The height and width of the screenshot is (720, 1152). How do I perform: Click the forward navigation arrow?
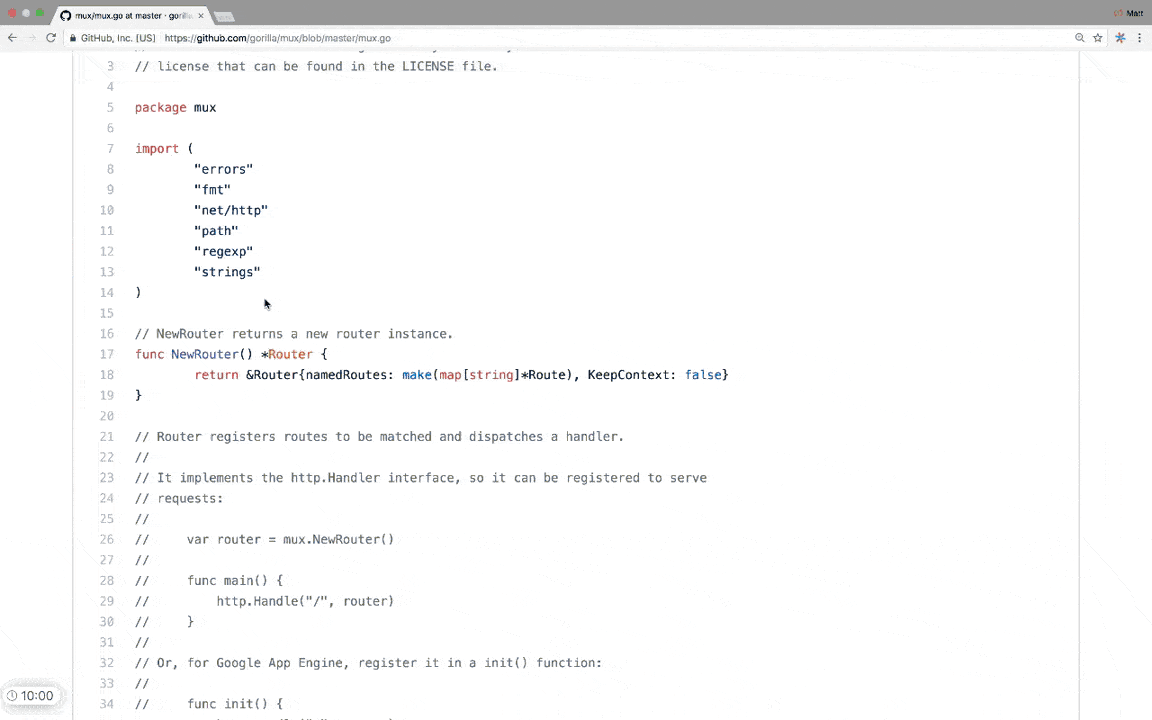pyautogui.click(x=31, y=37)
